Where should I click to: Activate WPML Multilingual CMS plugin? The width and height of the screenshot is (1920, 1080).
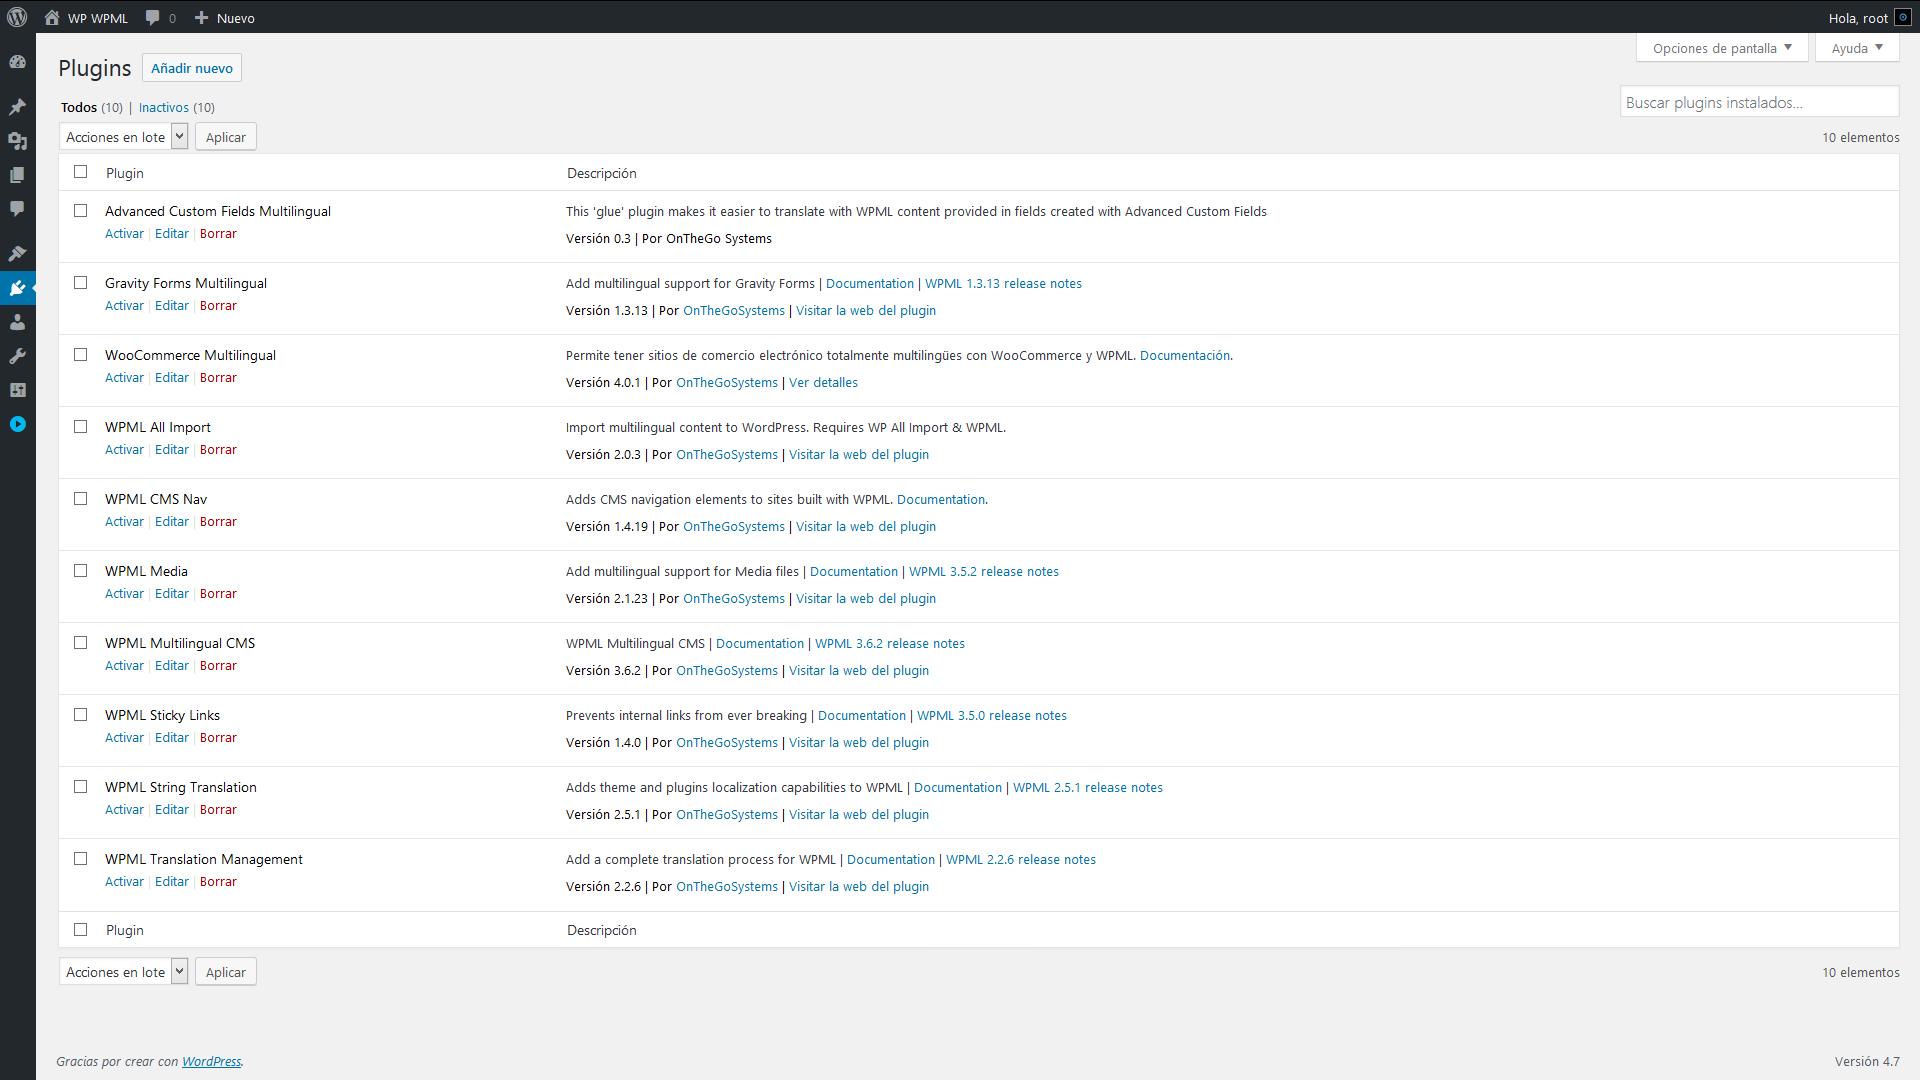[124, 666]
